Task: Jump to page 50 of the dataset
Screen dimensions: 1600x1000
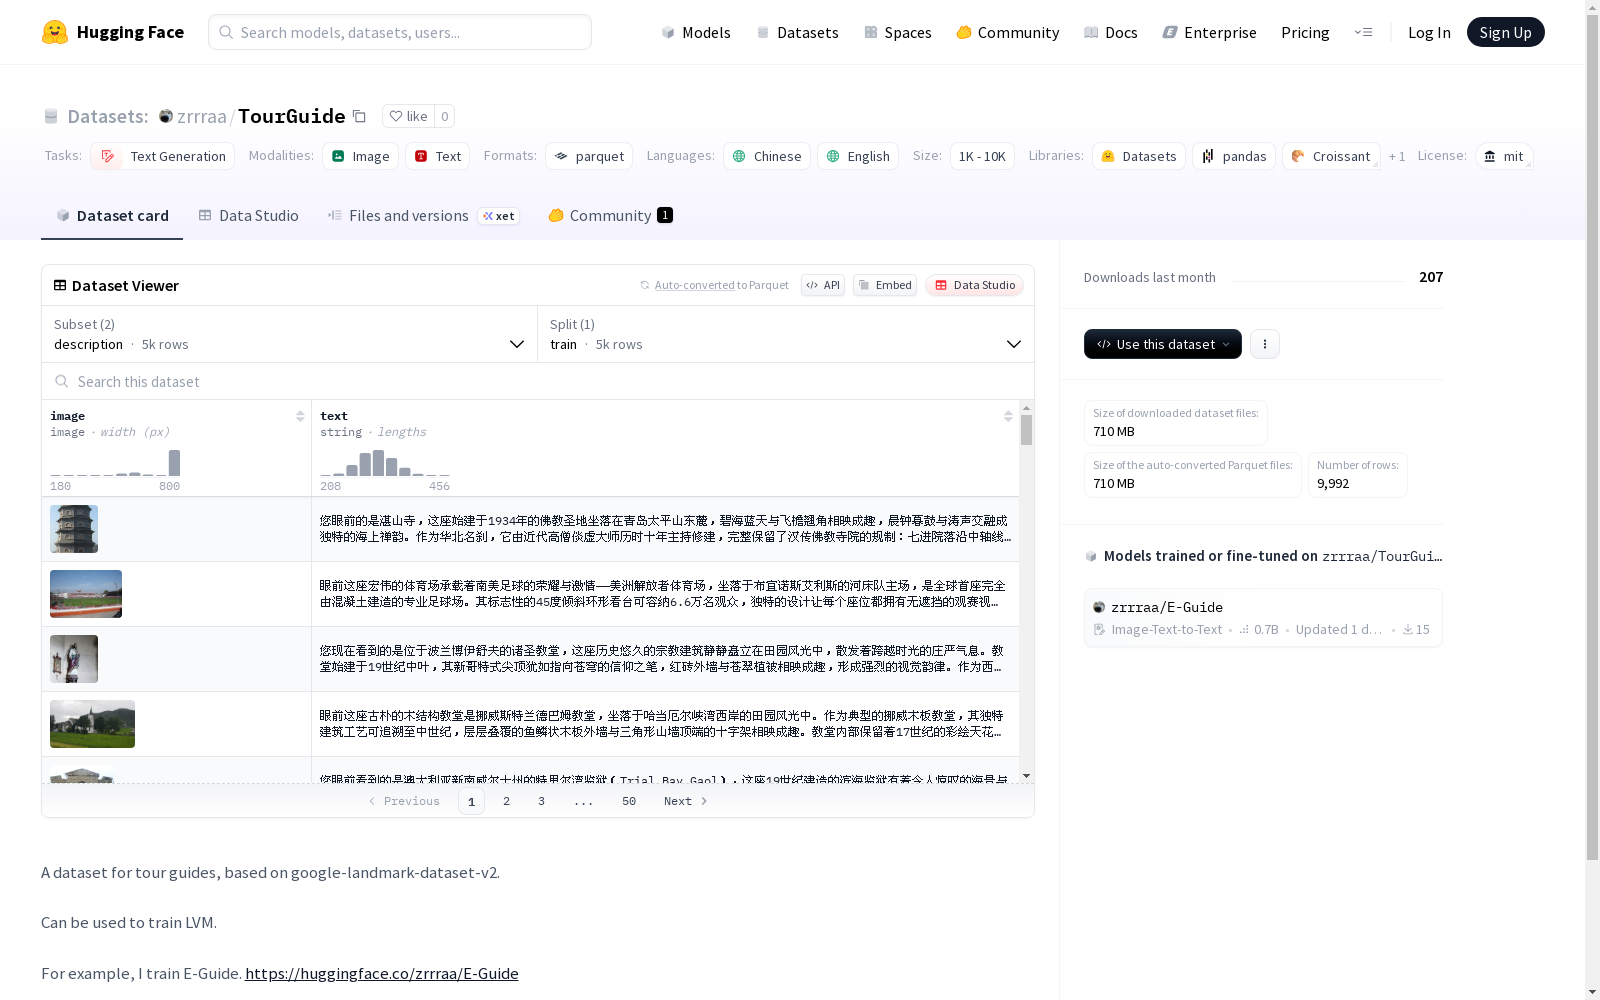Action: (x=629, y=801)
